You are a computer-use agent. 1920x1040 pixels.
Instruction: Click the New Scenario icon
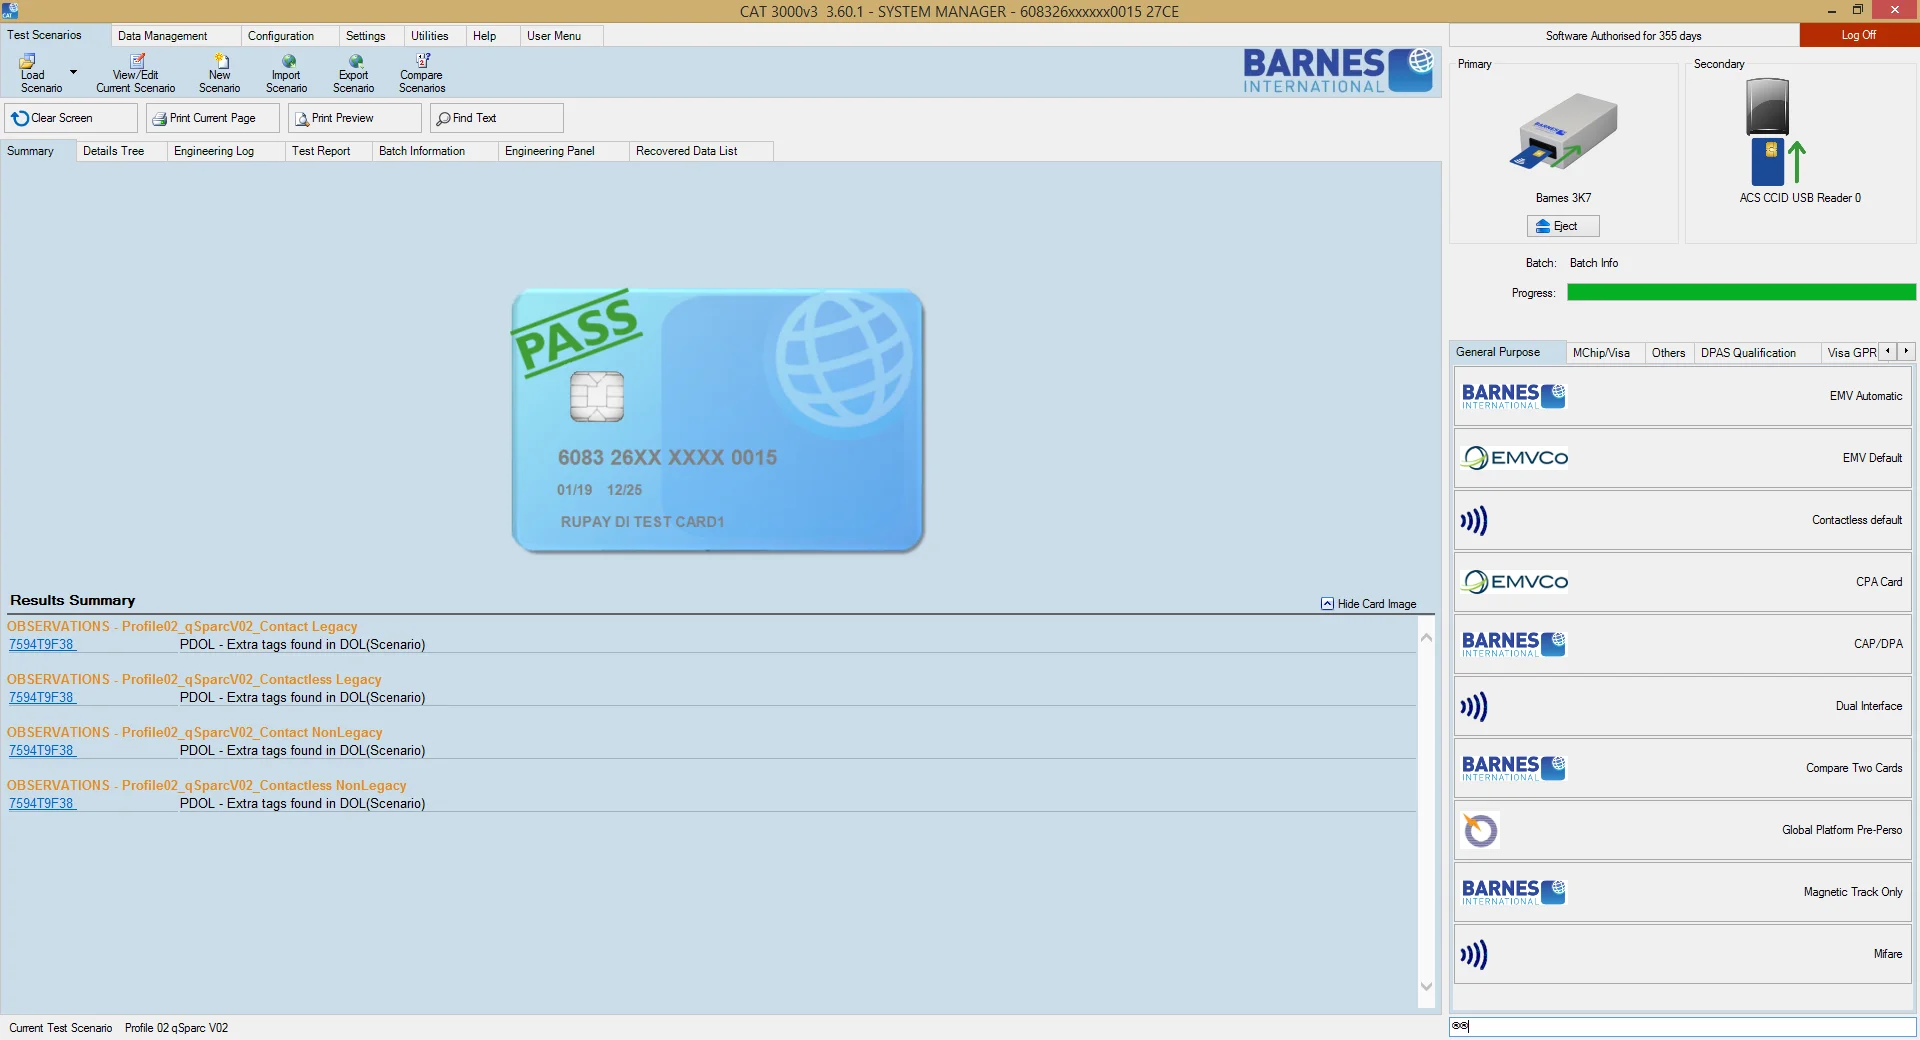tap(220, 62)
